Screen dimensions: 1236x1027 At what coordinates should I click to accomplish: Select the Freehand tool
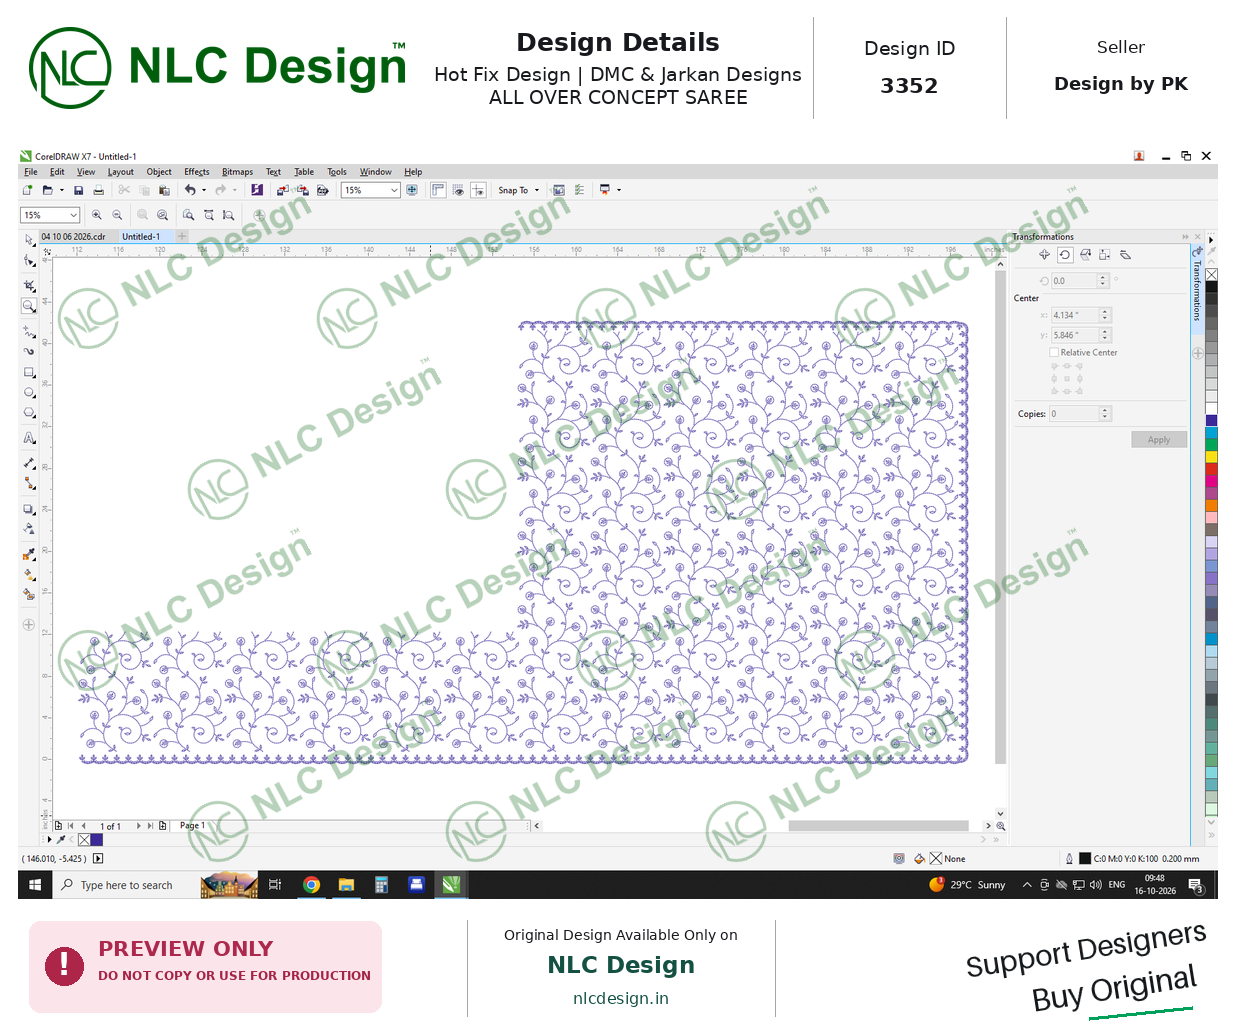click(x=29, y=331)
